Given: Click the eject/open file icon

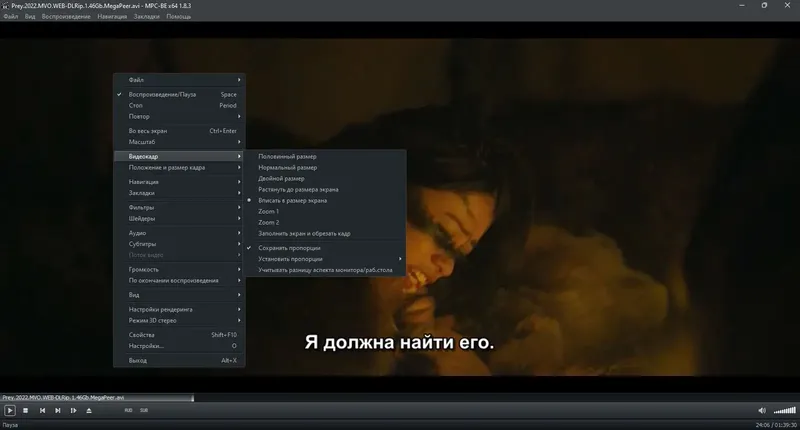Looking at the screenshot, I should click(89, 410).
